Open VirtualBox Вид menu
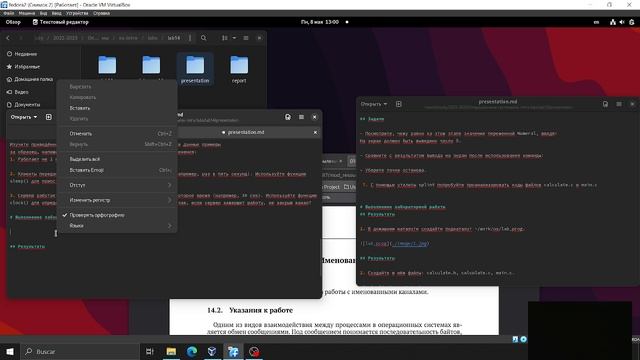The height and width of the screenshot is (360, 640). (43, 13)
